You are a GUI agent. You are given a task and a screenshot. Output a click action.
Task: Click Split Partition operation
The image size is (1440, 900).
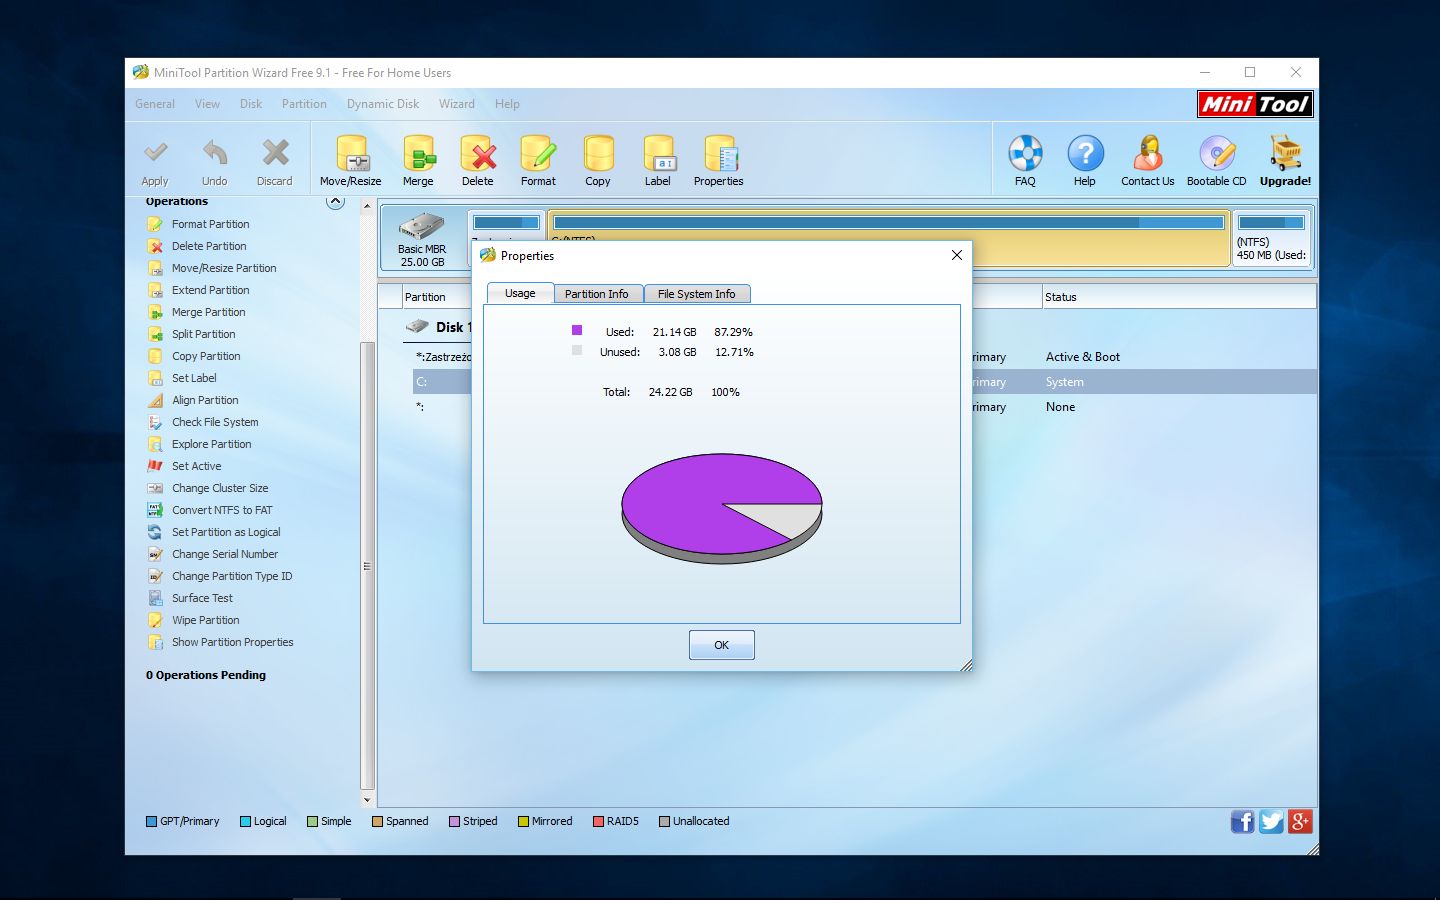(x=204, y=334)
